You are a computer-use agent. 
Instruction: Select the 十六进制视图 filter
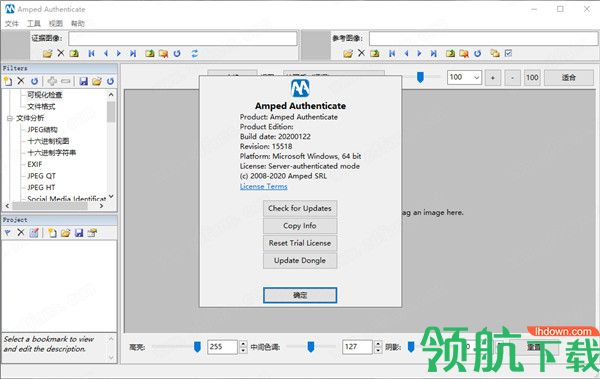click(48, 141)
